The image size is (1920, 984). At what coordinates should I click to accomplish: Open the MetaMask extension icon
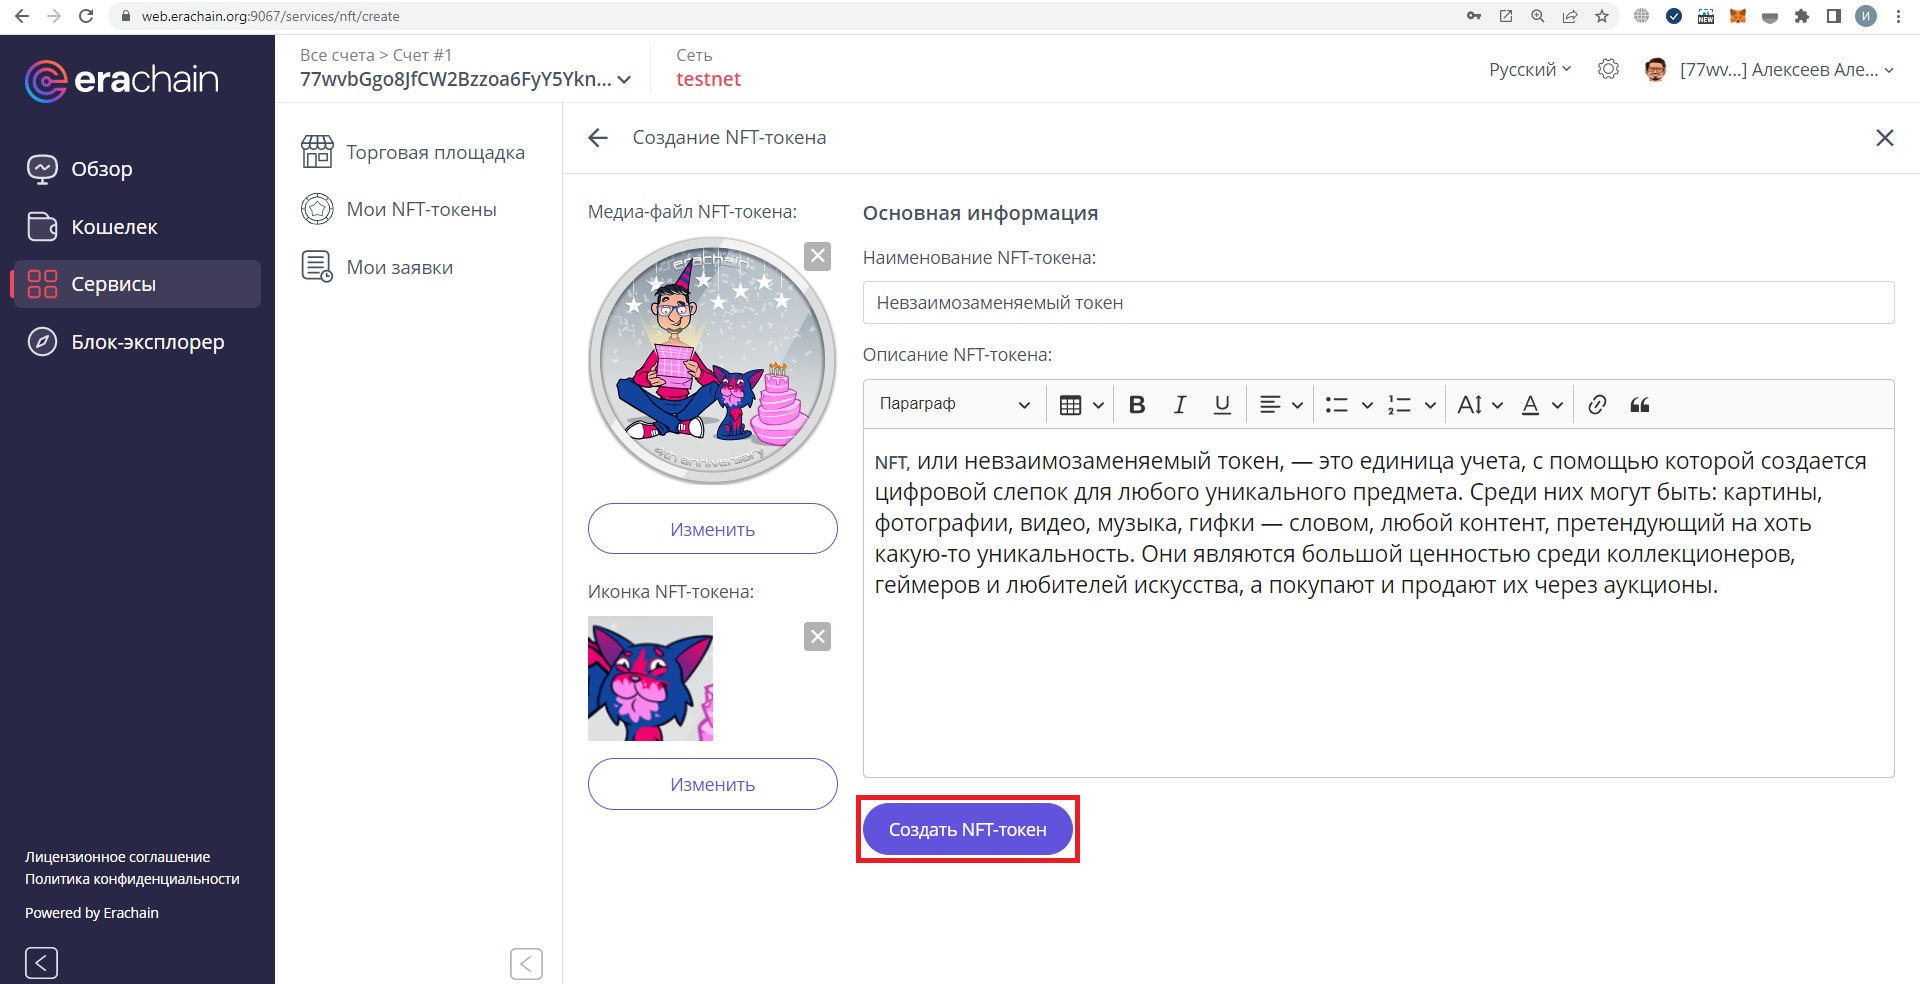pyautogui.click(x=1738, y=16)
